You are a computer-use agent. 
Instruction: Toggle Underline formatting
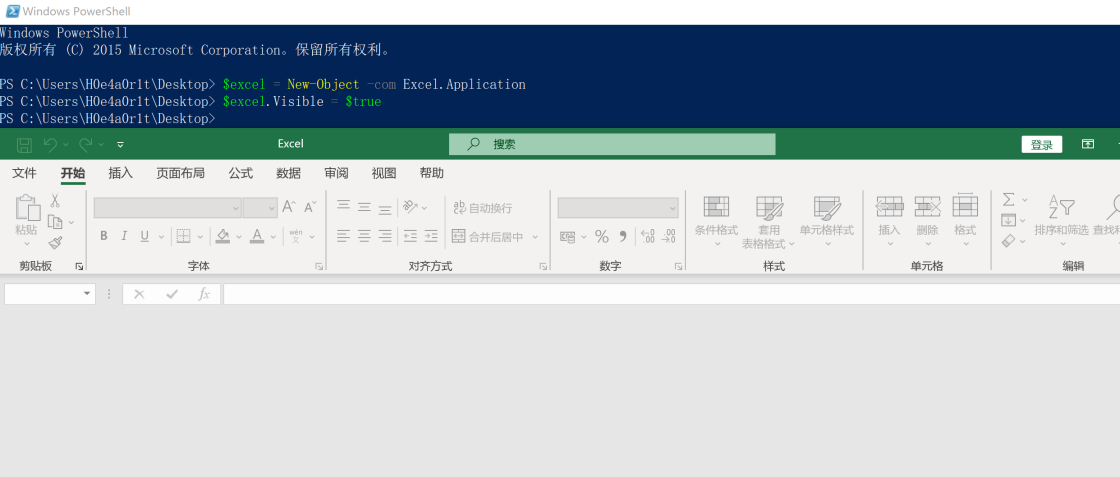tap(144, 236)
